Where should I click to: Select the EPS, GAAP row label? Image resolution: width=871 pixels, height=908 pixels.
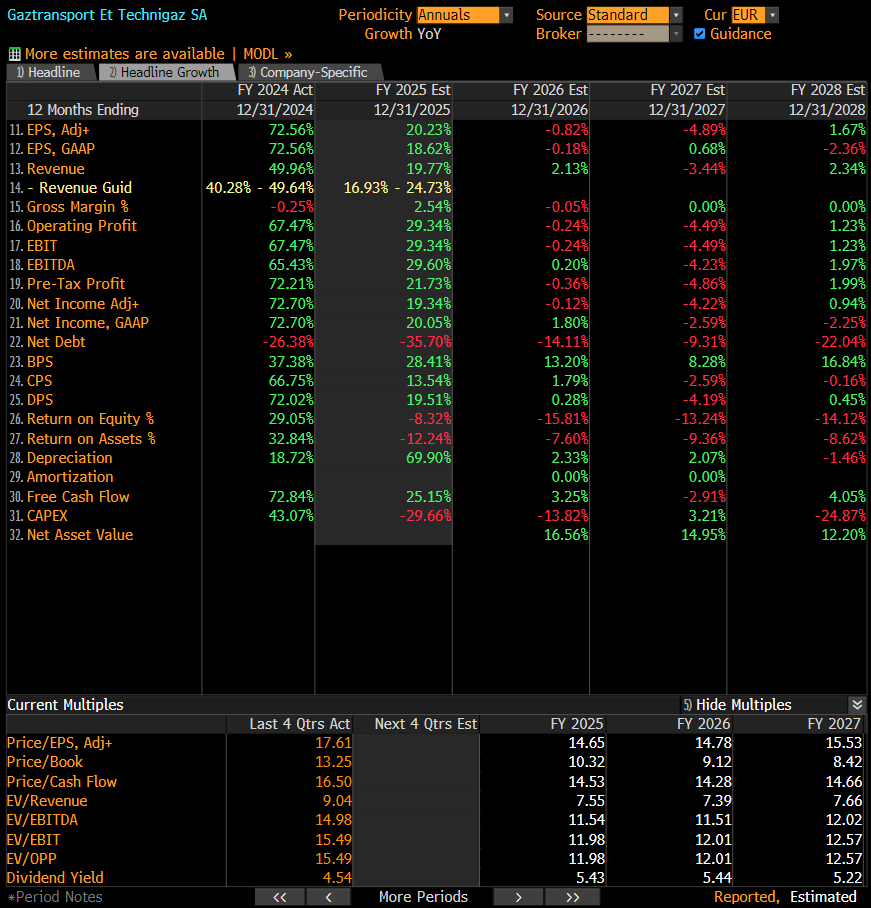pyautogui.click(x=61, y=149)
